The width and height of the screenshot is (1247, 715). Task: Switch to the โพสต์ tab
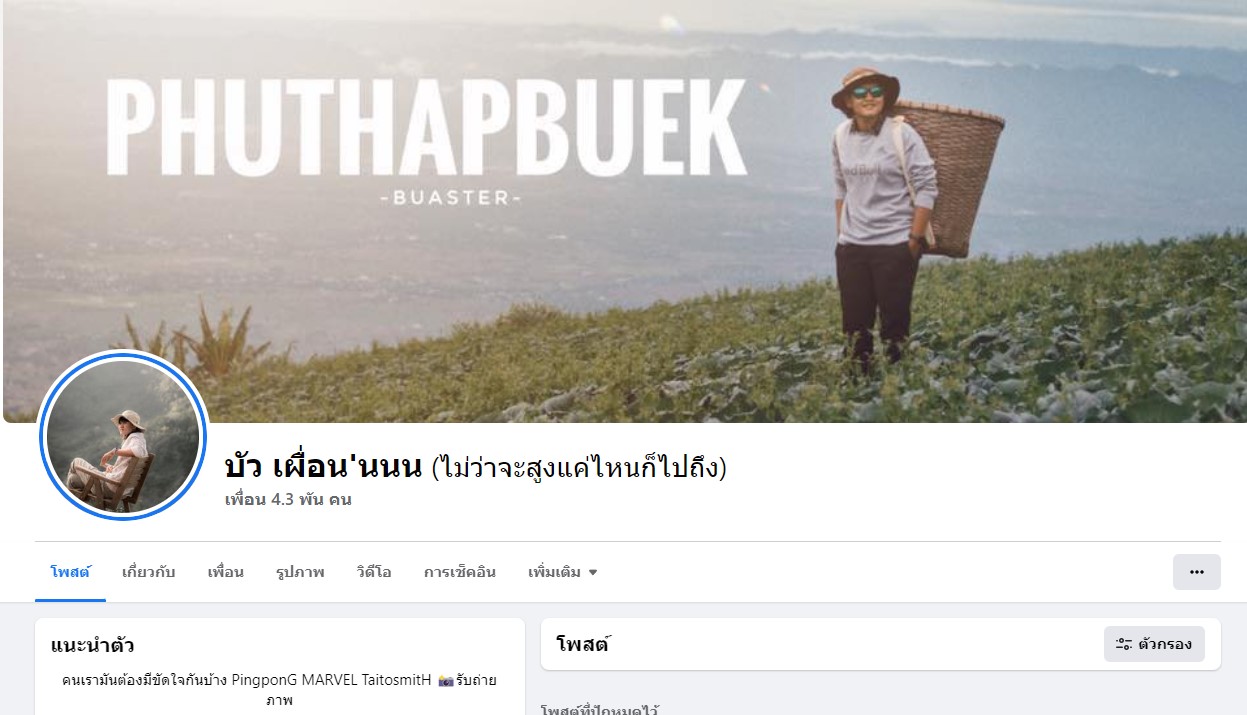point(70,572)
